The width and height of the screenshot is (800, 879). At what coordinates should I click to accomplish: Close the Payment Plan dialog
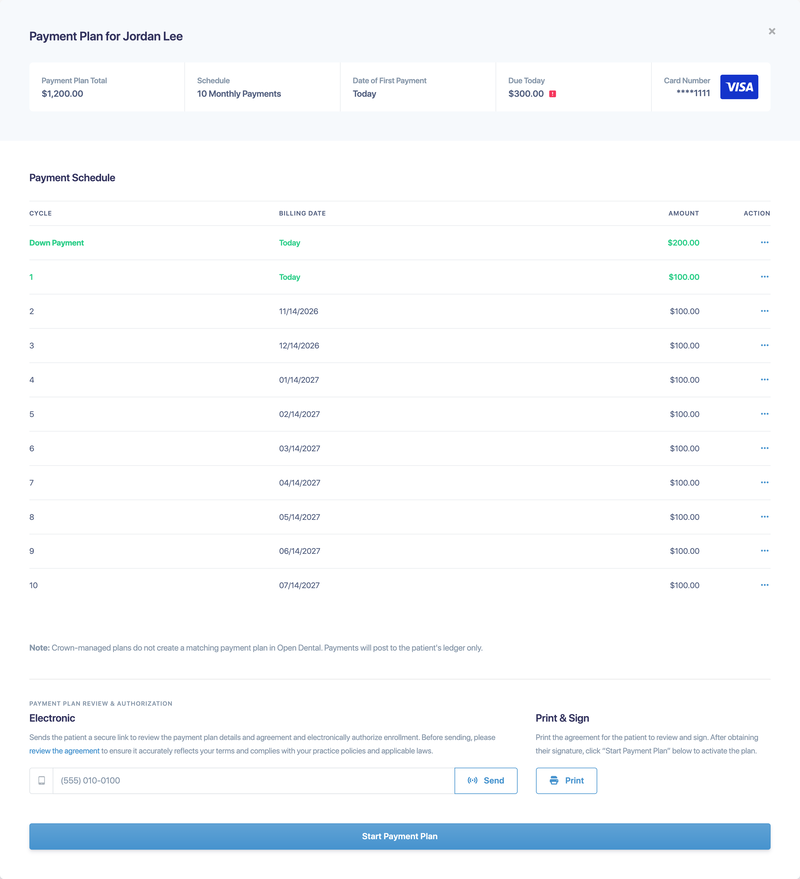(x=771, y=31)
